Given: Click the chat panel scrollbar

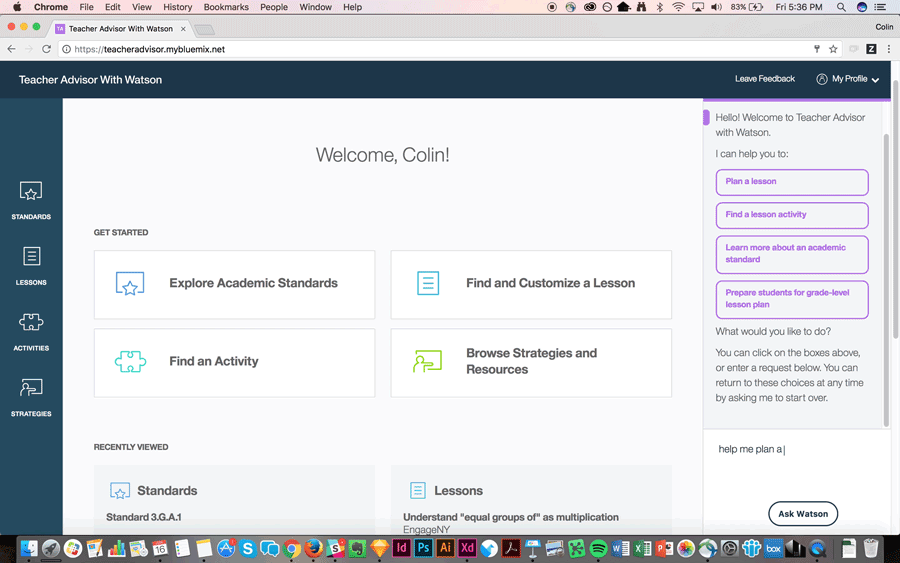Looking at the screenshot, I should coord(886,279).
